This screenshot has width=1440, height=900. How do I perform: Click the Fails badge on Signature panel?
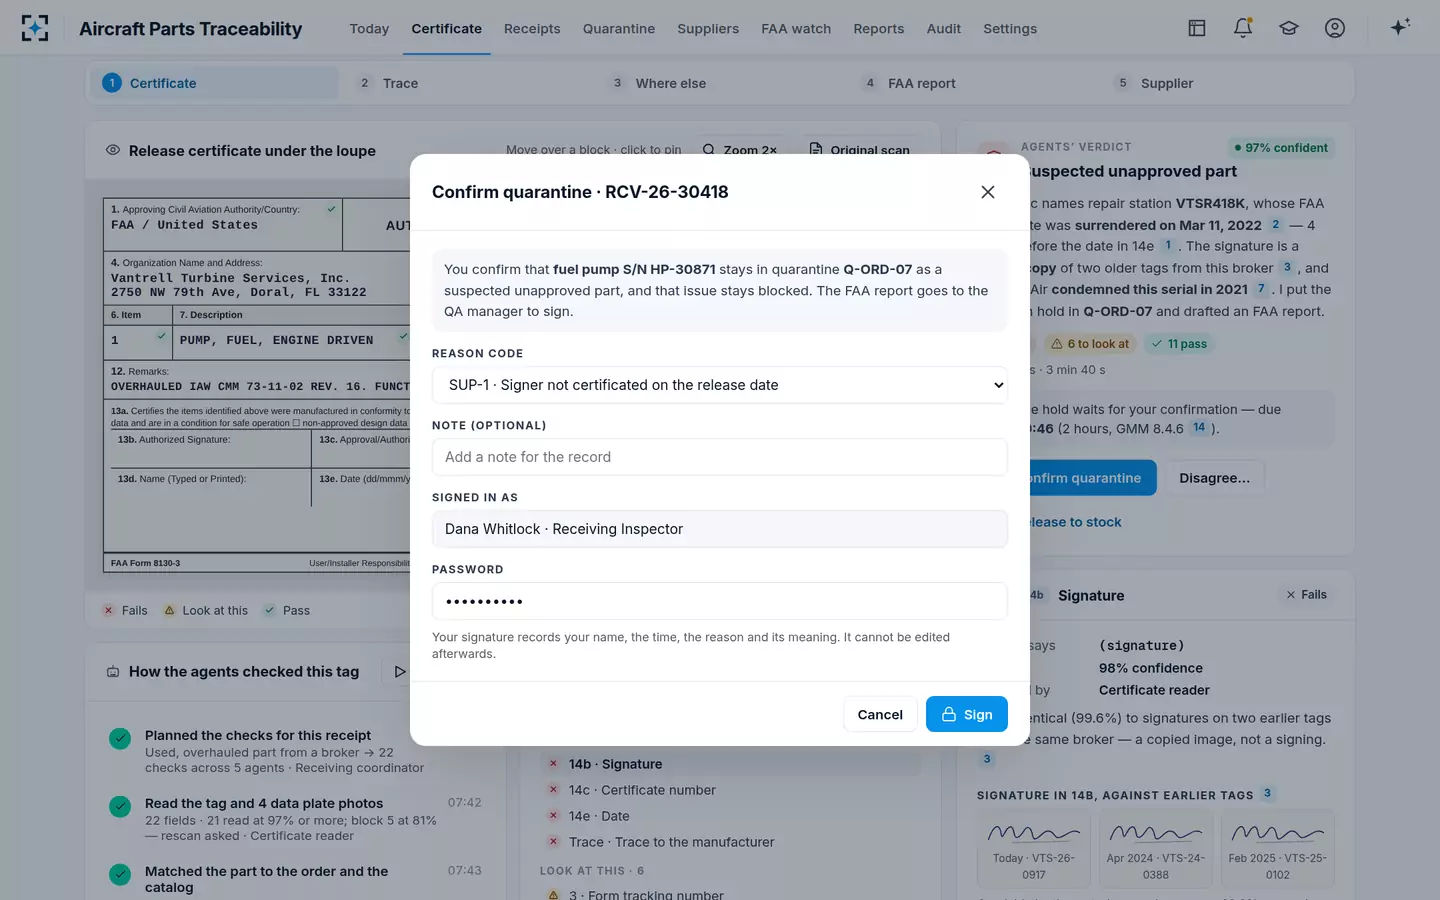point(1306,595)
